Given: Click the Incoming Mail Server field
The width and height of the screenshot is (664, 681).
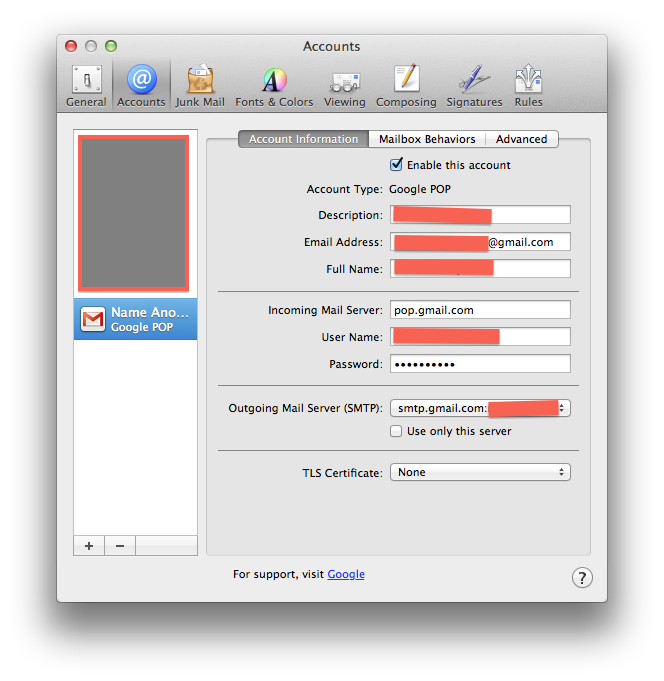Looking at the screenshot, I should click(x=480, y=310).
